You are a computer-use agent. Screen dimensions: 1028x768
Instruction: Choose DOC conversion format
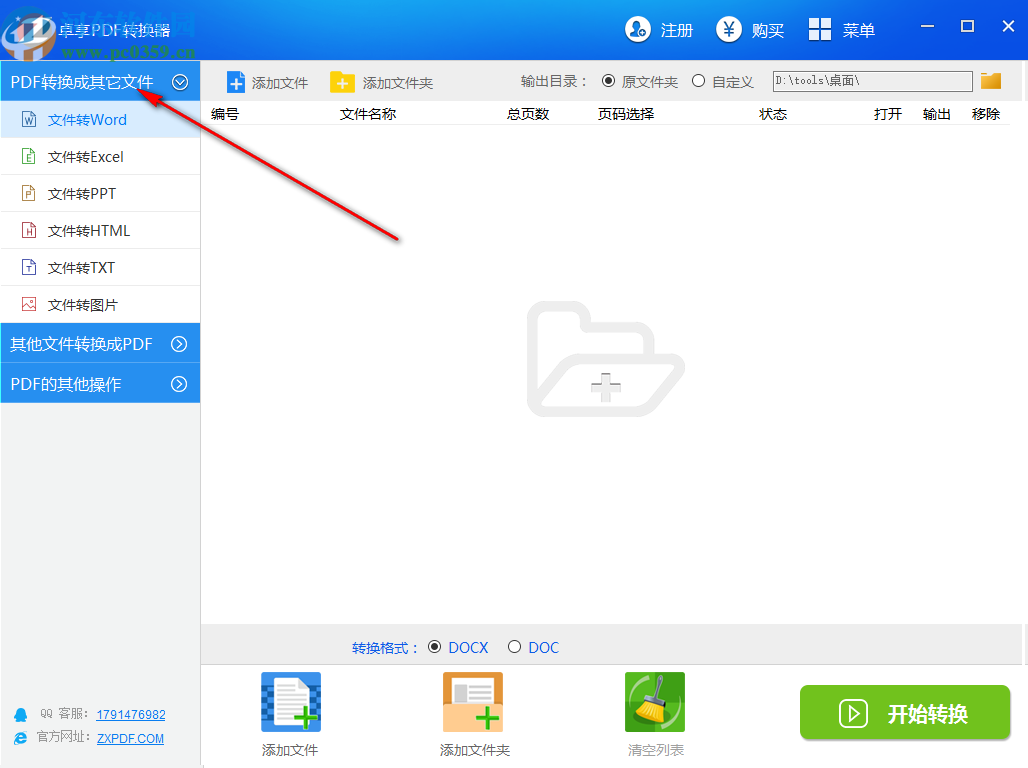[x=515, y=647]
